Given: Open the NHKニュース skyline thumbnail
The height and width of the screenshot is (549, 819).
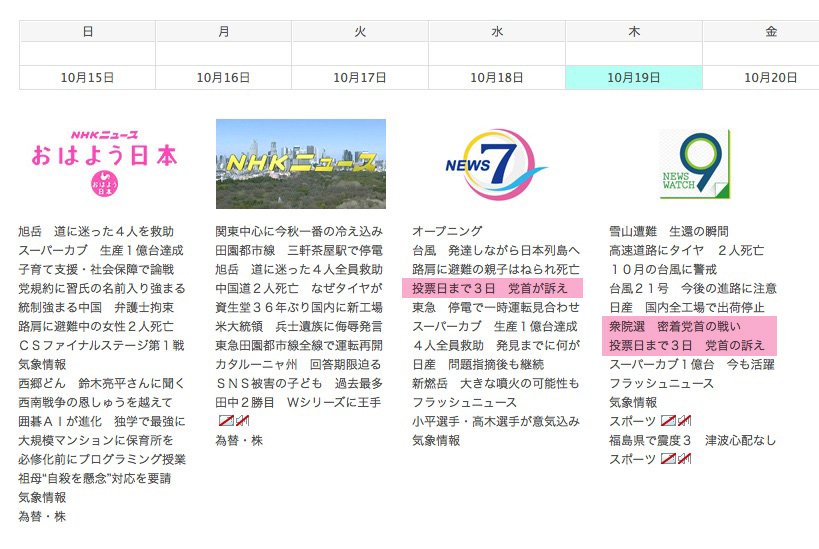Looking at the screenshot, I should [x=301, y=164].
